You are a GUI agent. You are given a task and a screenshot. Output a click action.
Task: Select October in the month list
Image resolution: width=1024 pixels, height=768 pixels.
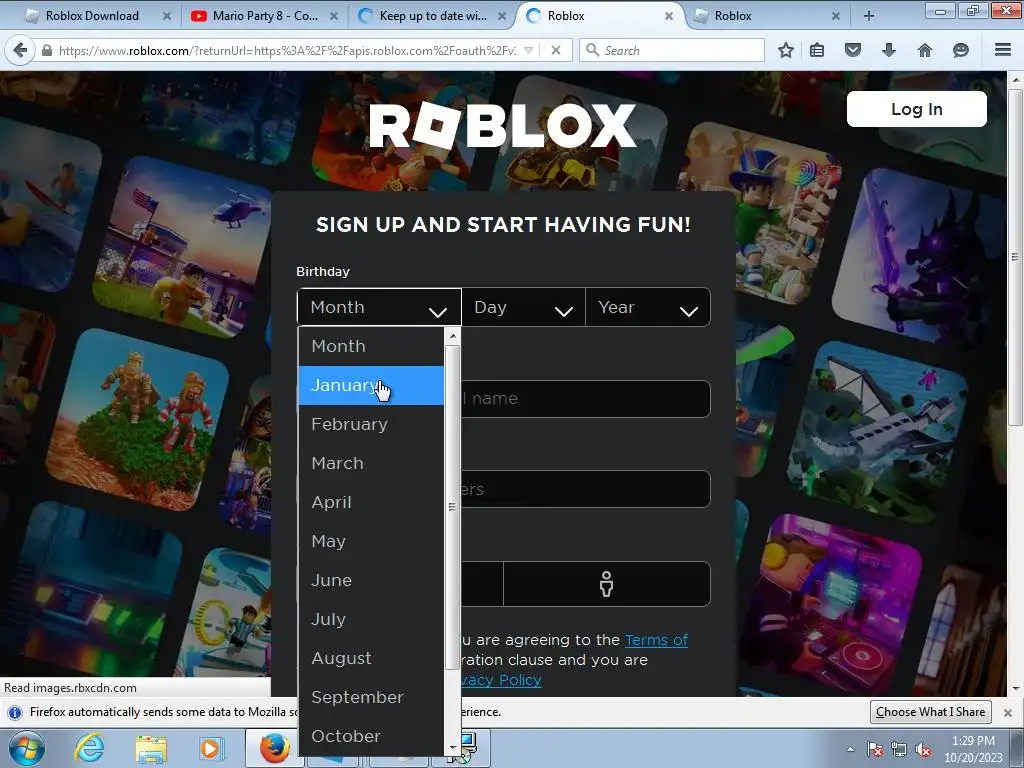371,736
